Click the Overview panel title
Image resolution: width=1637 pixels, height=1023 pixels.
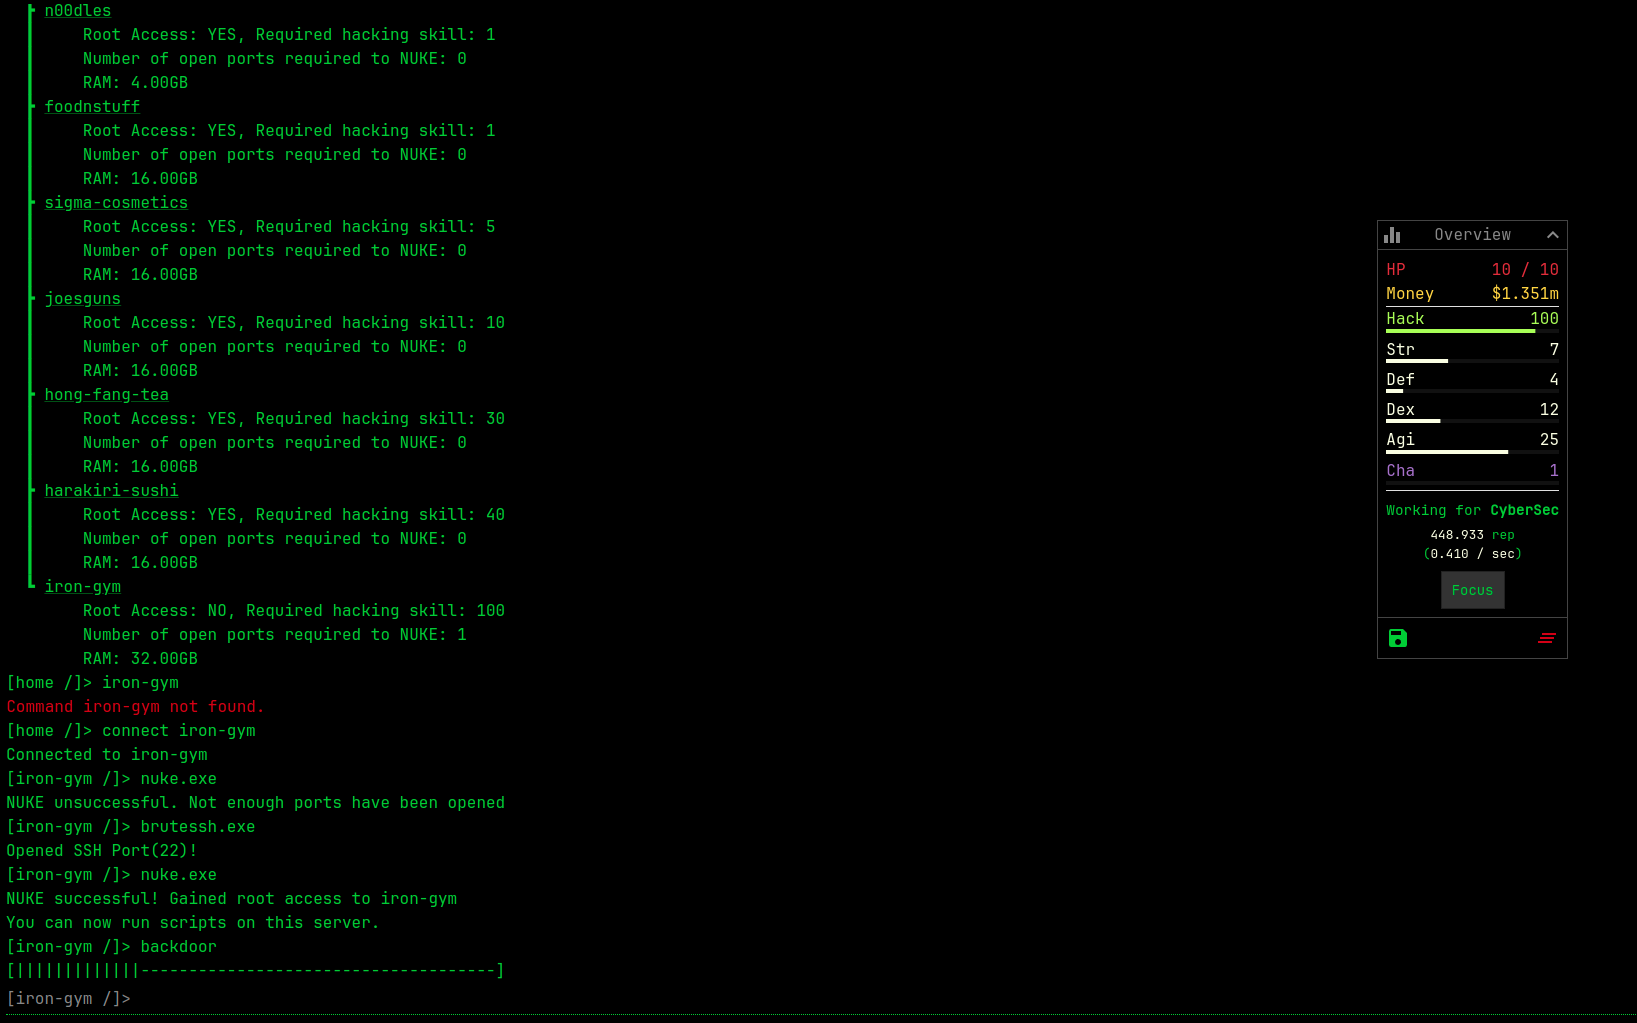(x=1472, y=235)
